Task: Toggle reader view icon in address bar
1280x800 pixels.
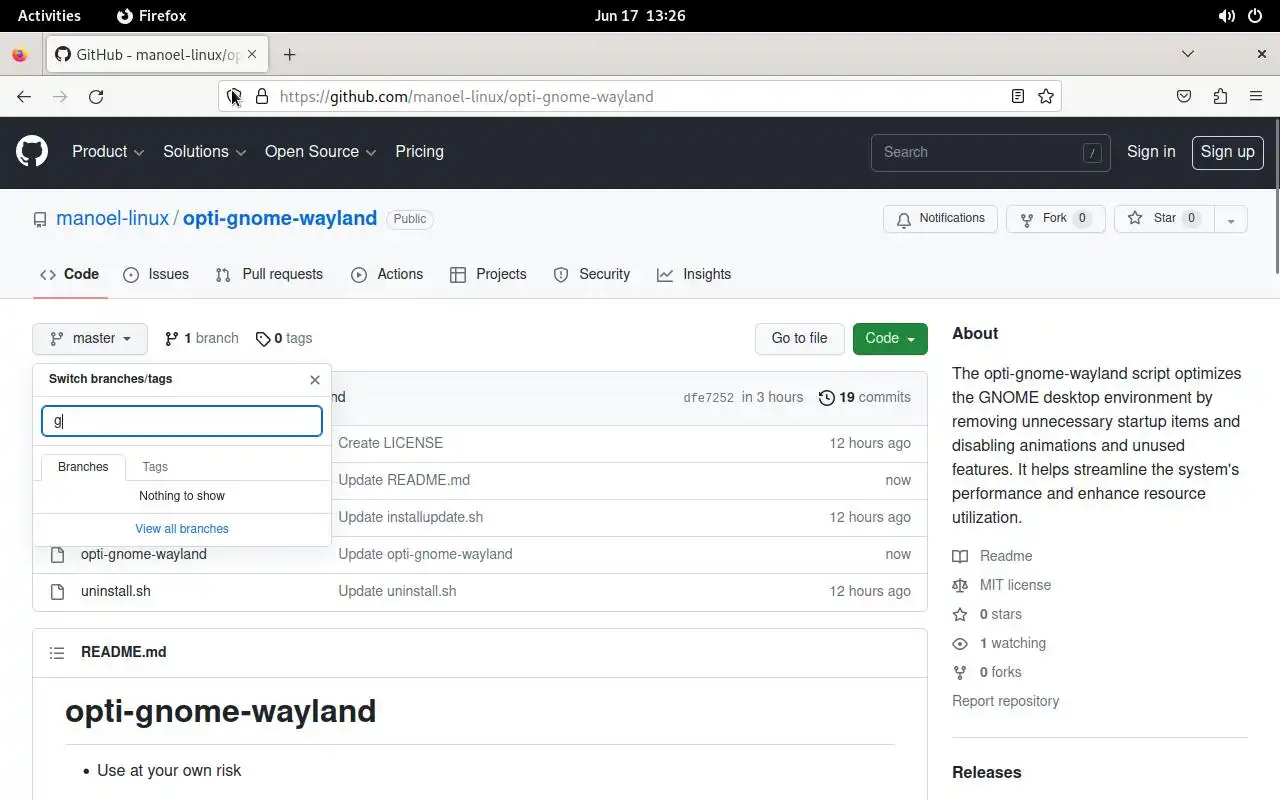Action: coord(1017,96)
